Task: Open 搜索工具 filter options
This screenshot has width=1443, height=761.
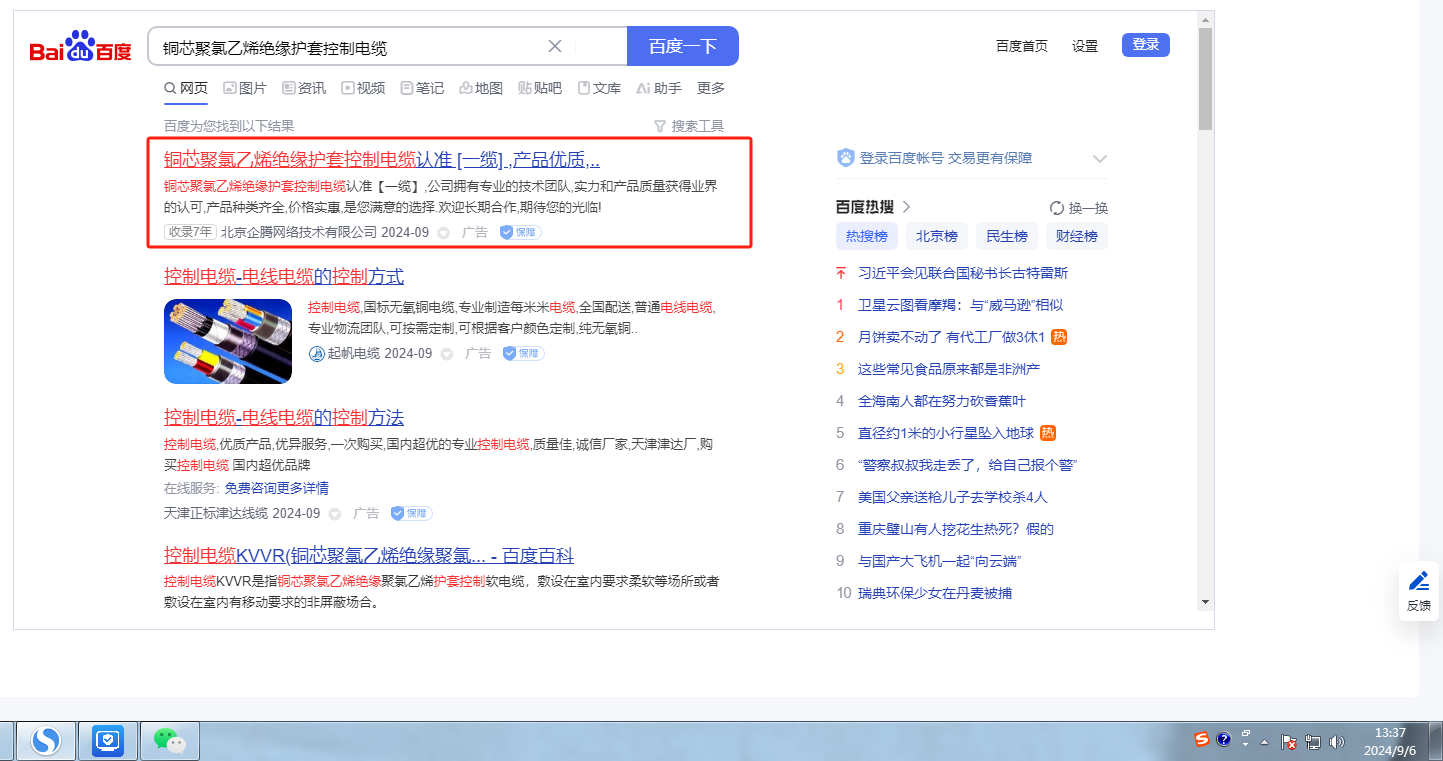Action: coord(688,126)
